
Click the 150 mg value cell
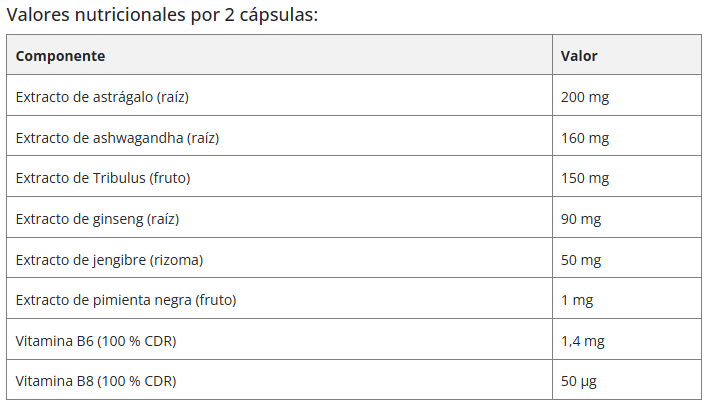627,177
